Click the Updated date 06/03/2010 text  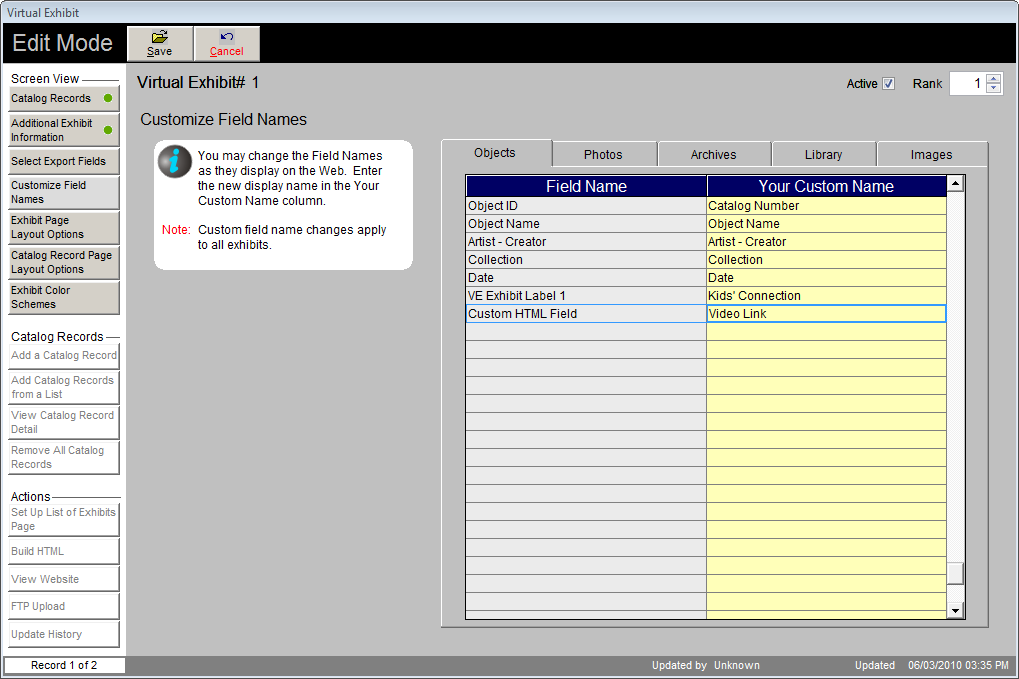pos(959,665)
